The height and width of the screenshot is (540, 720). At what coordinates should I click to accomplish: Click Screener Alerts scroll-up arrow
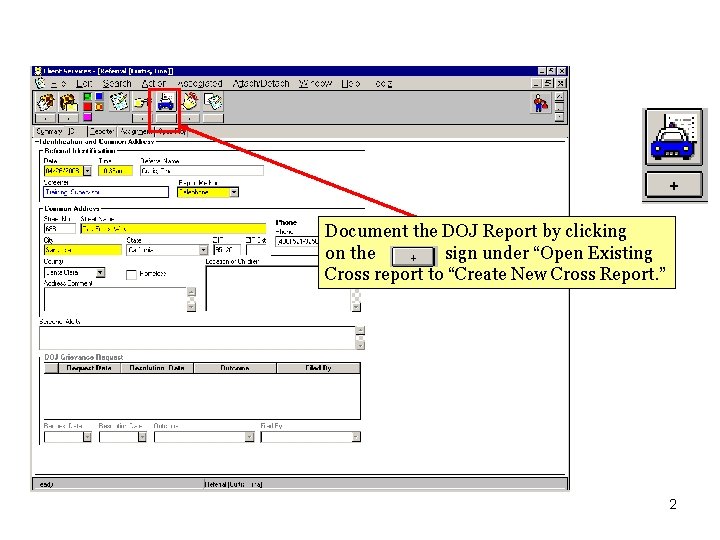pos(360,331)
